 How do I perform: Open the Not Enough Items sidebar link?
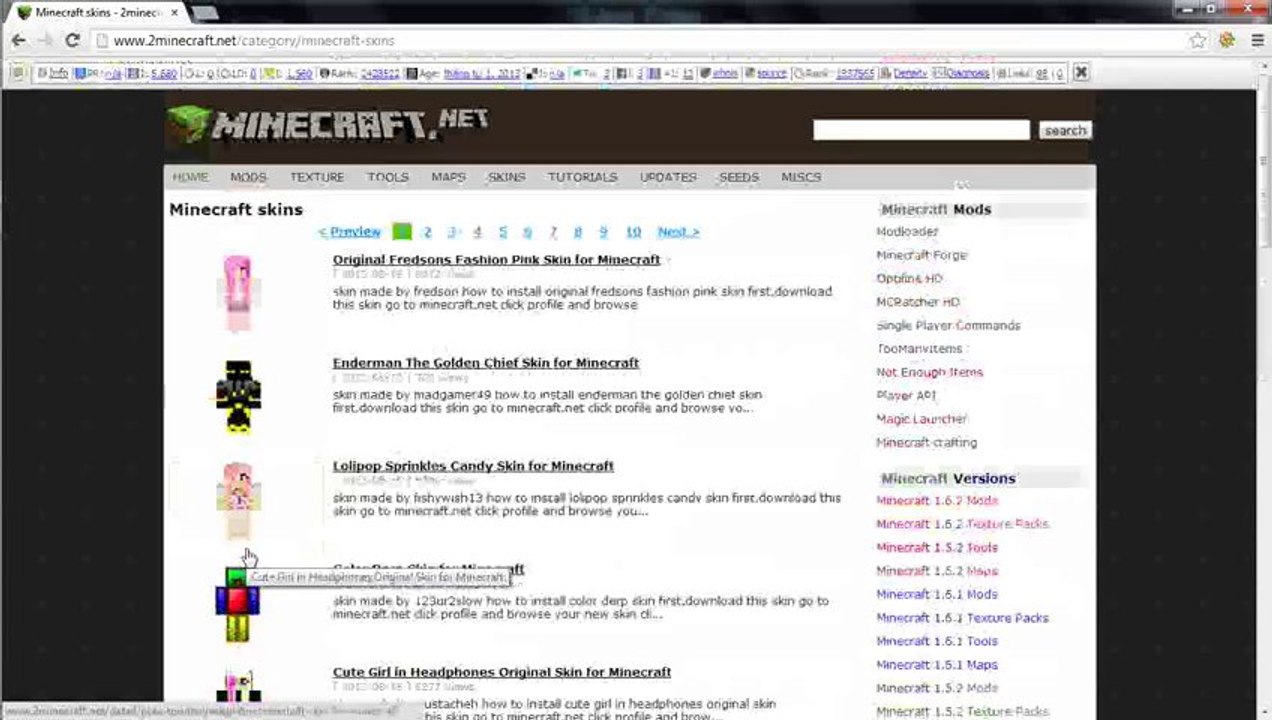click(929, 372)
